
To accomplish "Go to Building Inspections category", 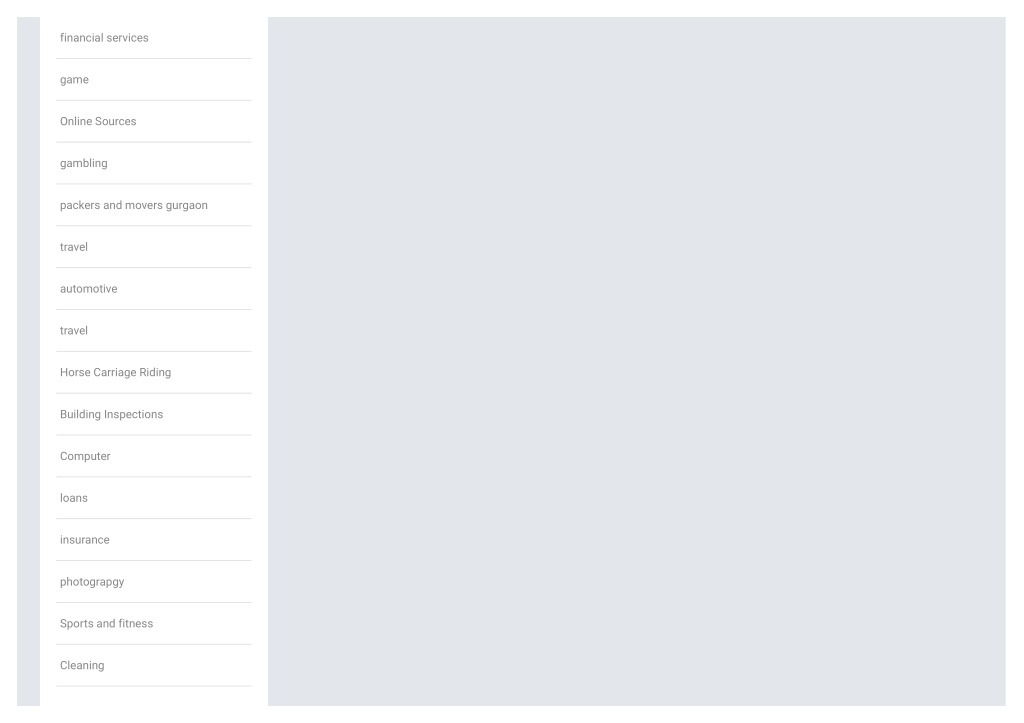I will tap(112, 414).
